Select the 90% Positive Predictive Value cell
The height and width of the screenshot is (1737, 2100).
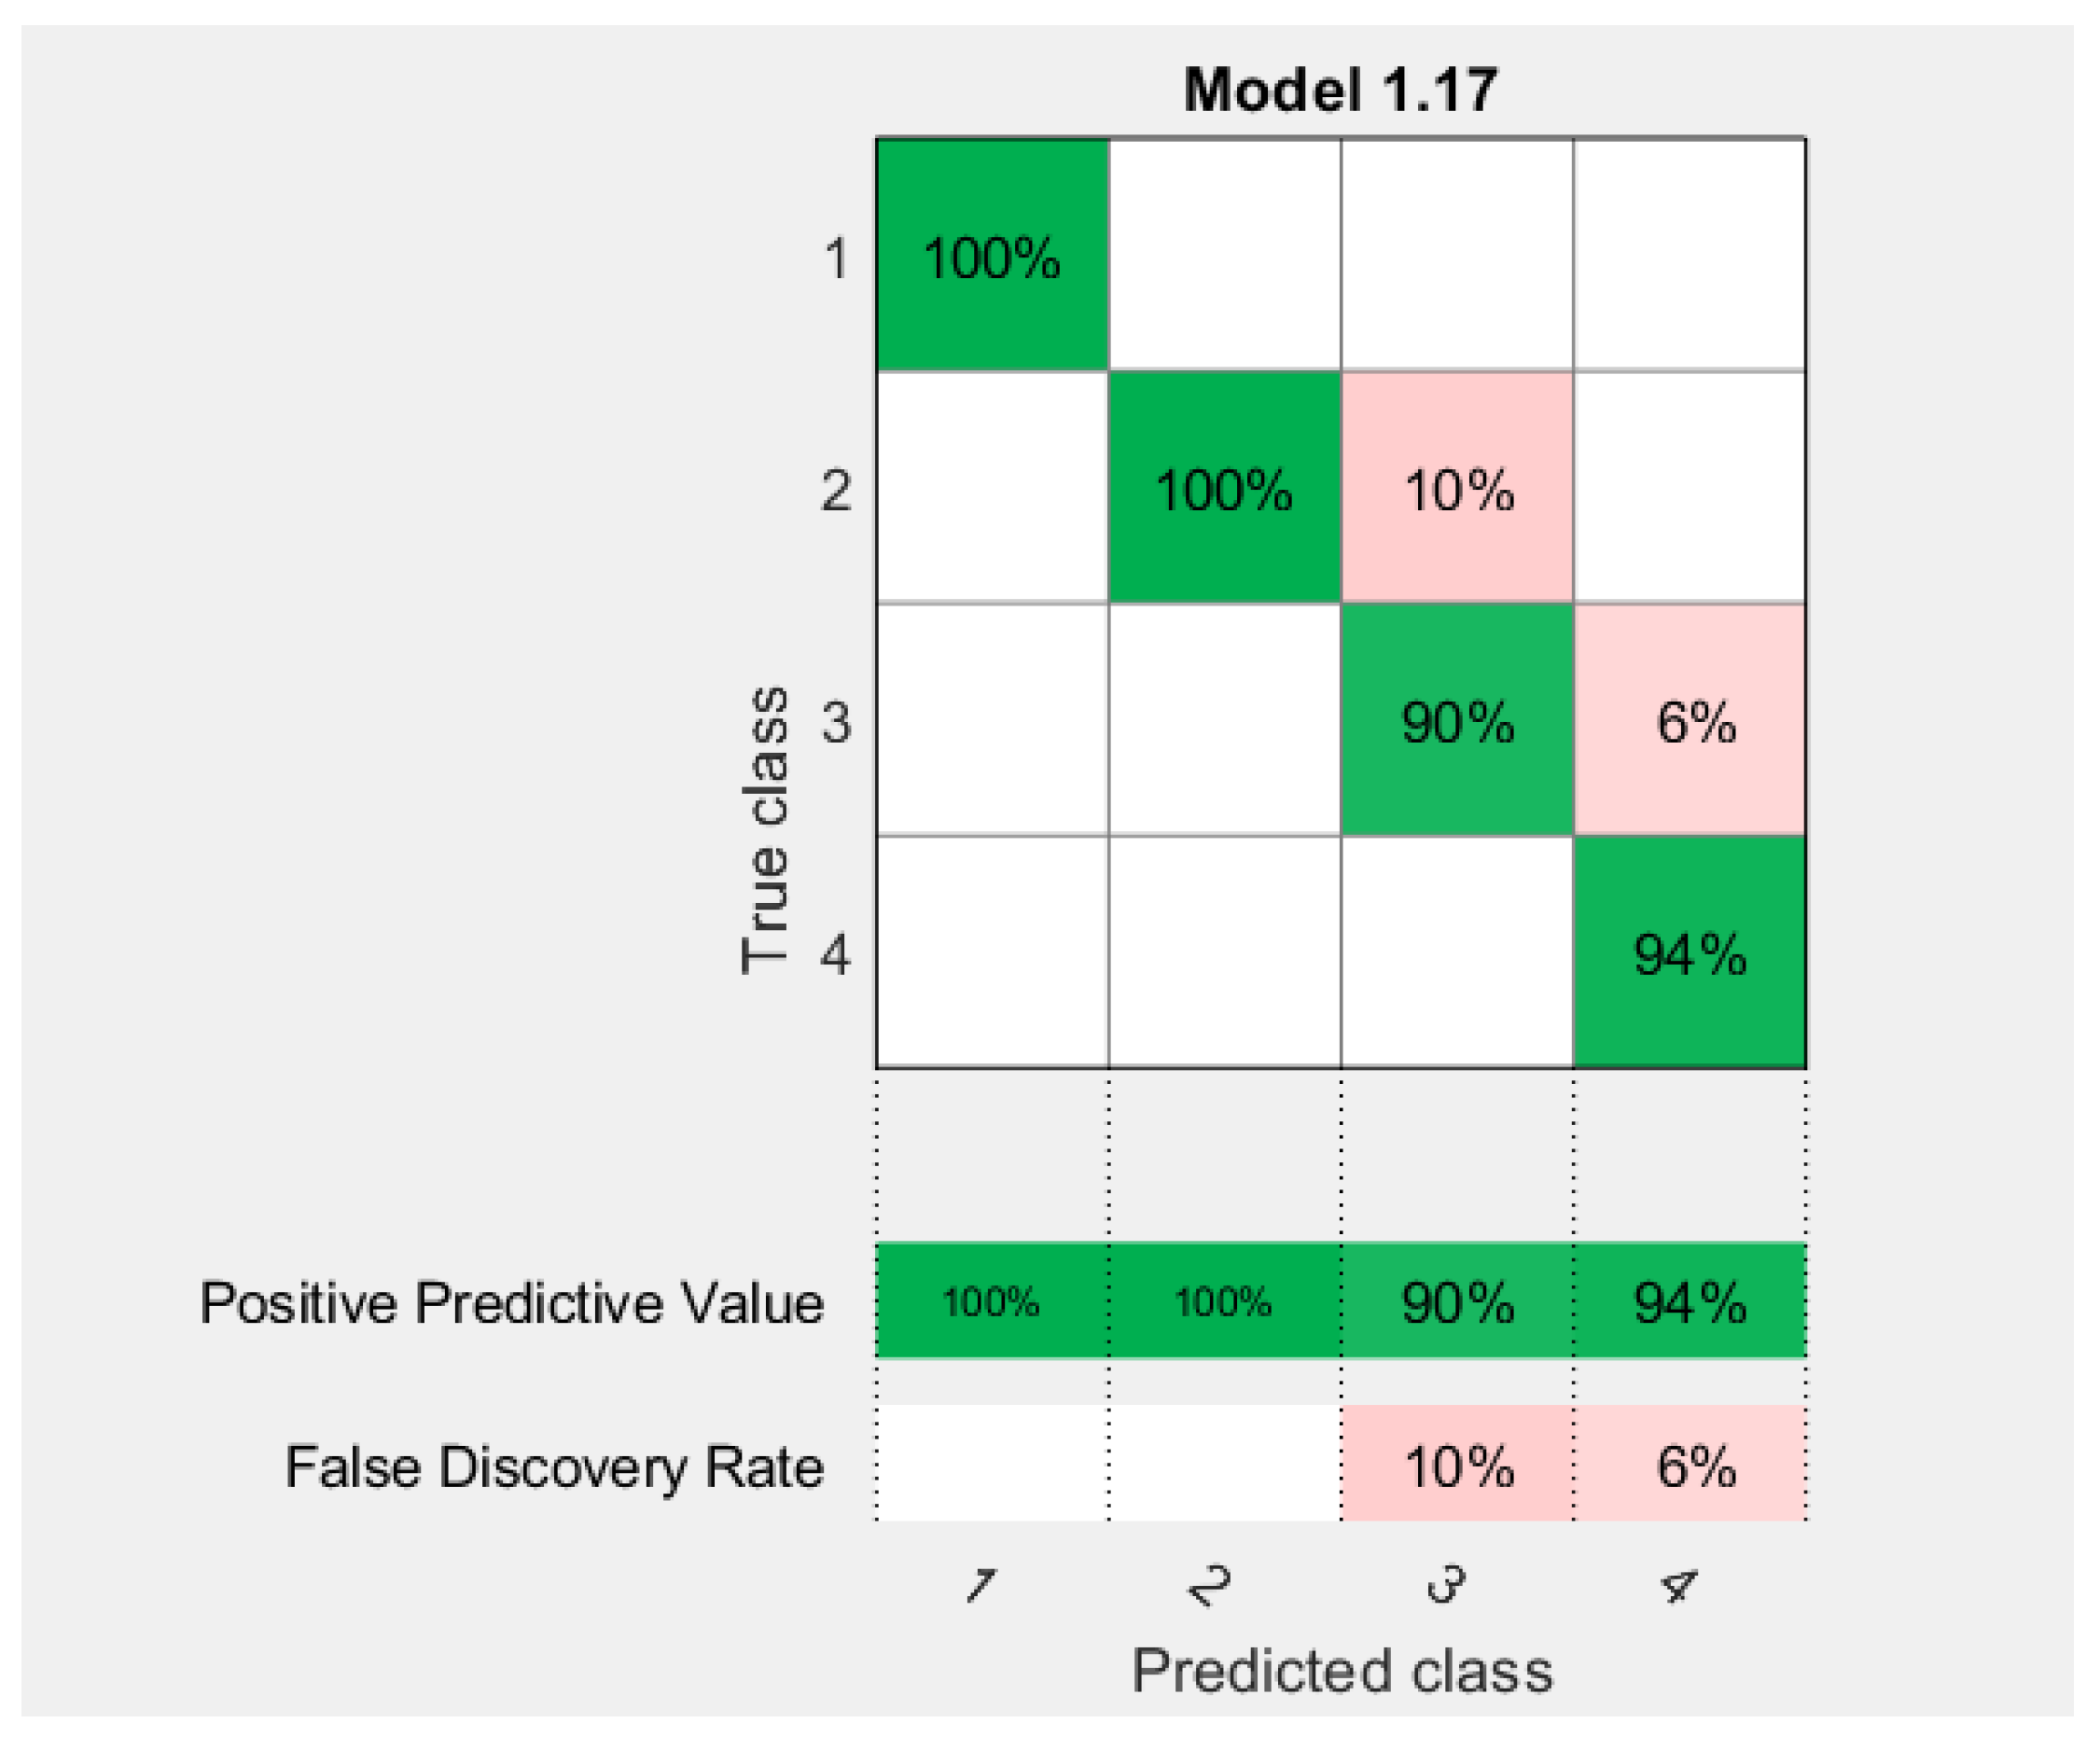tap(1457, 1302)
